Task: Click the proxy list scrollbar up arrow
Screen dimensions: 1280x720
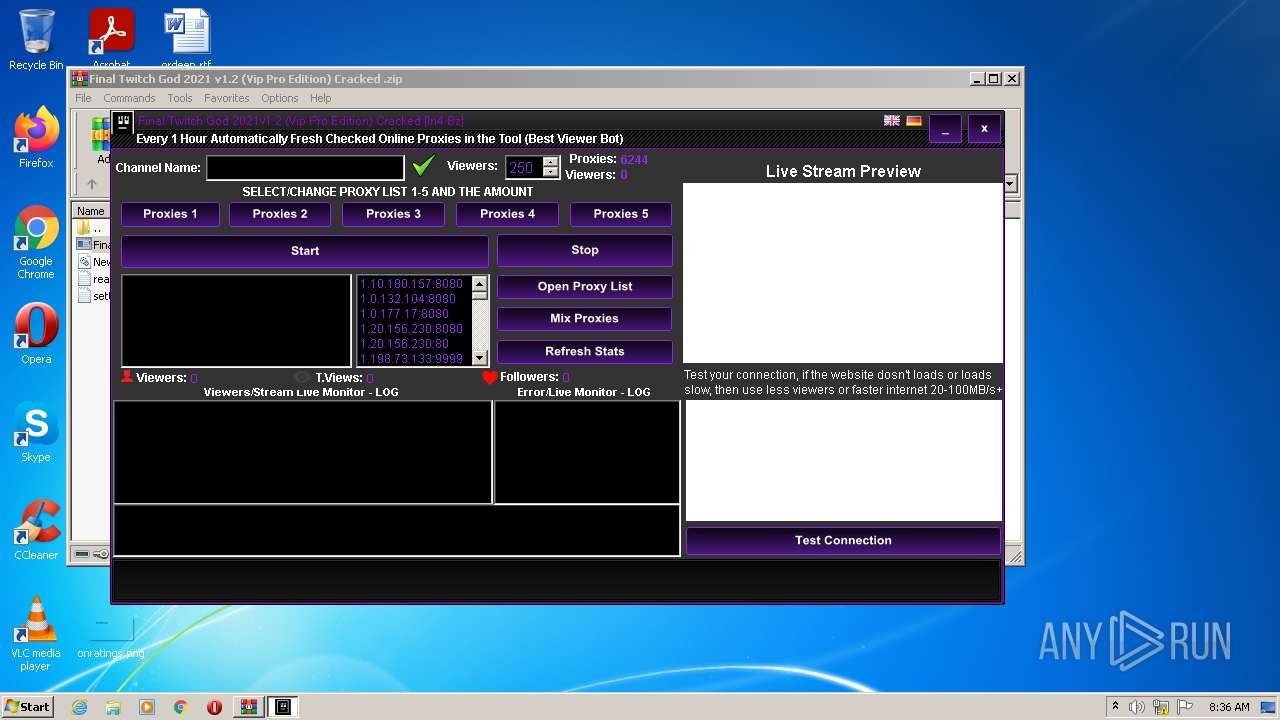Action: click(x=480, y=283)
